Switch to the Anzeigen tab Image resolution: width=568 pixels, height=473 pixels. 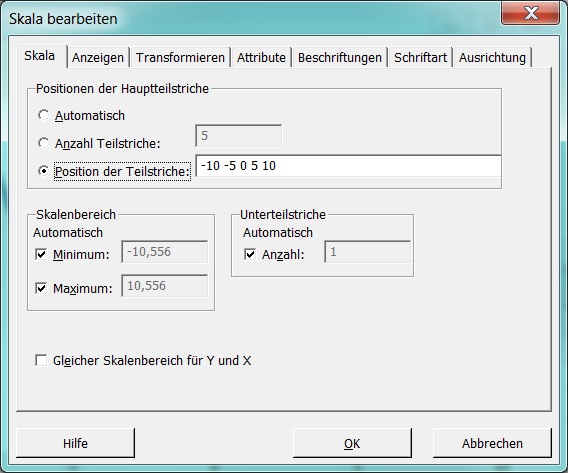click(98, 58)
